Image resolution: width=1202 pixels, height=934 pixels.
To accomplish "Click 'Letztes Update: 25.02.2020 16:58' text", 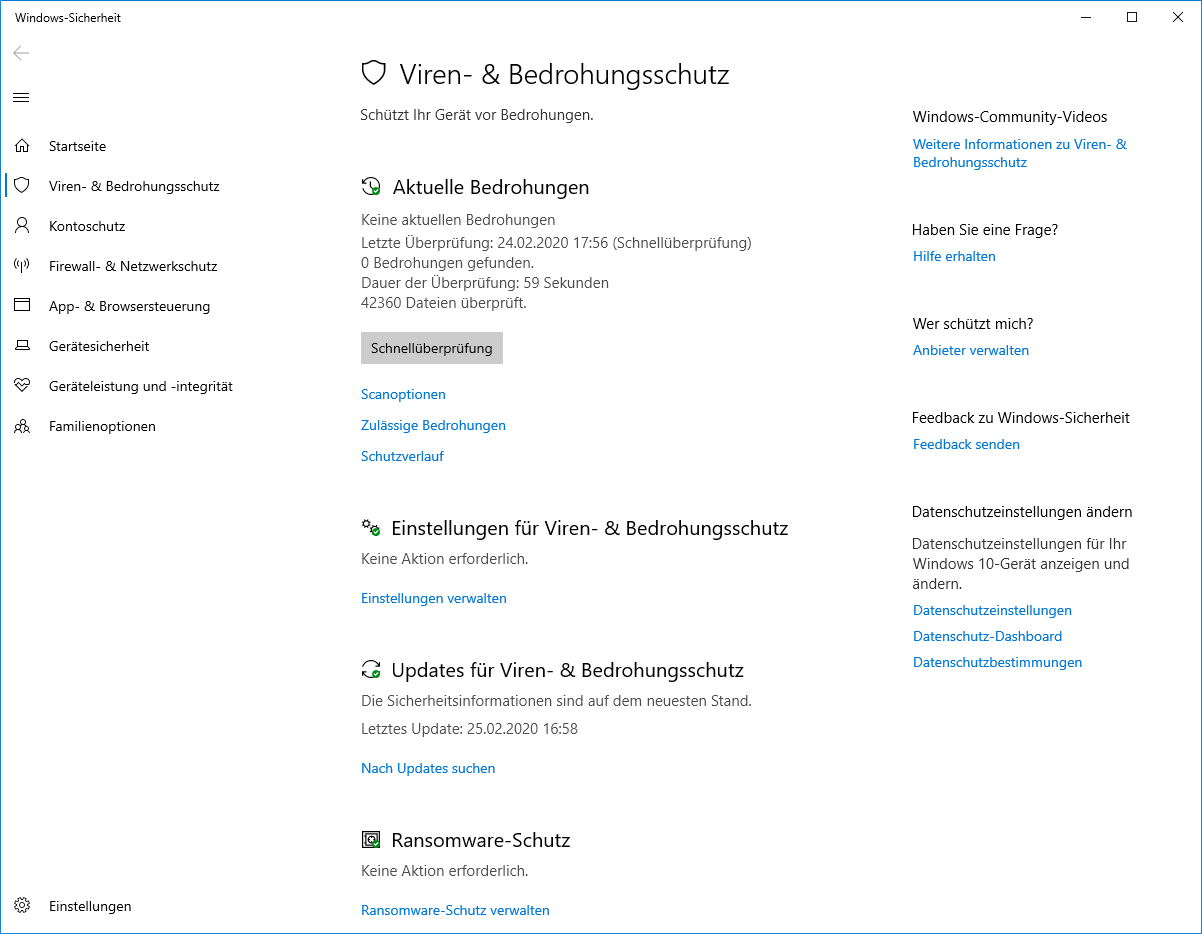I will coord(469,728).
